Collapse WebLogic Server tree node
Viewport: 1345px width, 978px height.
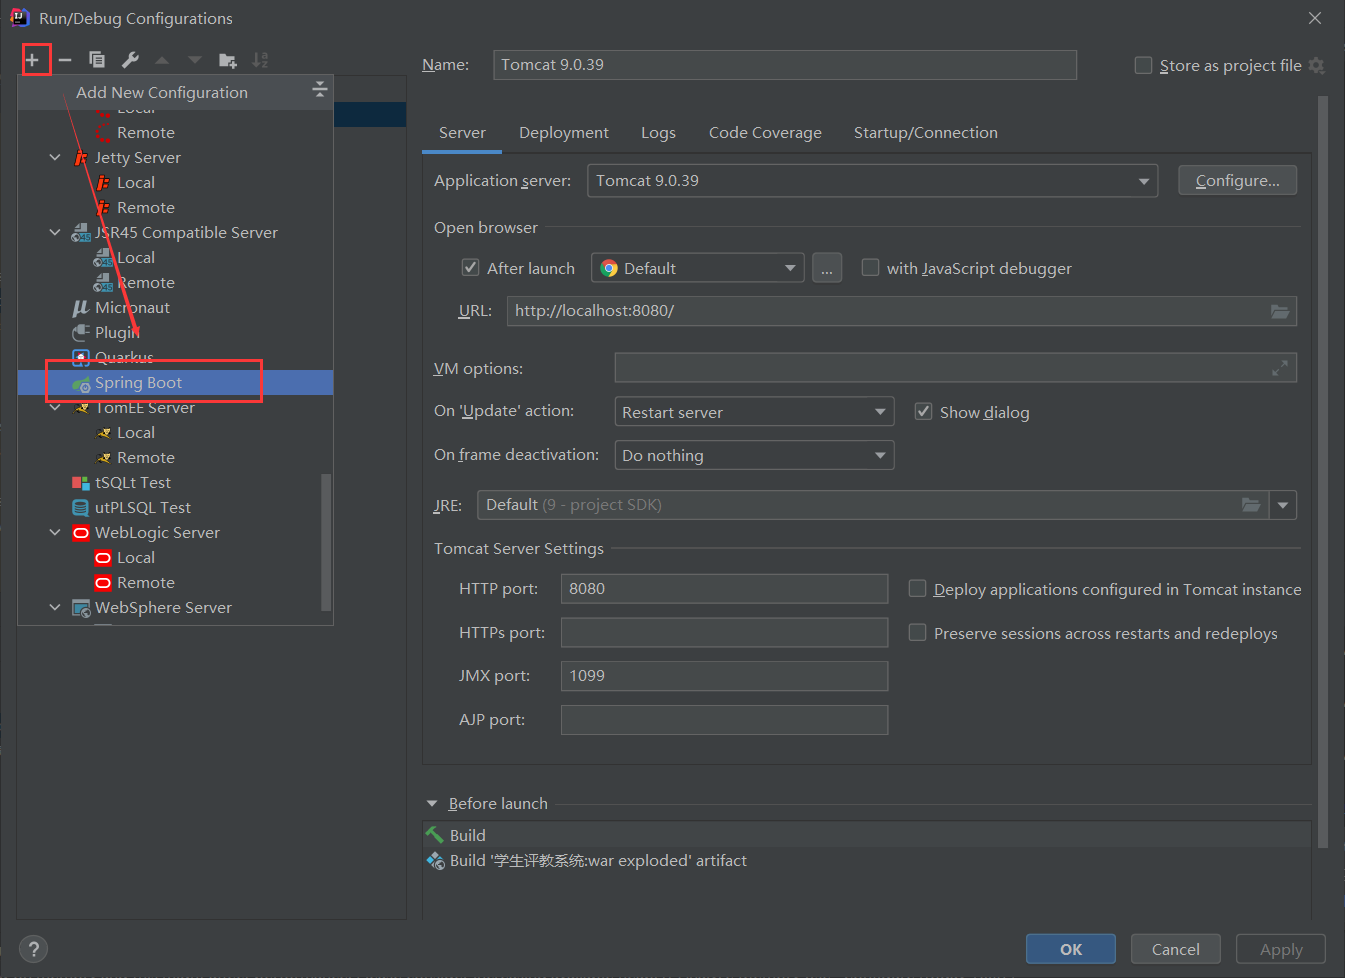[55, 533]
